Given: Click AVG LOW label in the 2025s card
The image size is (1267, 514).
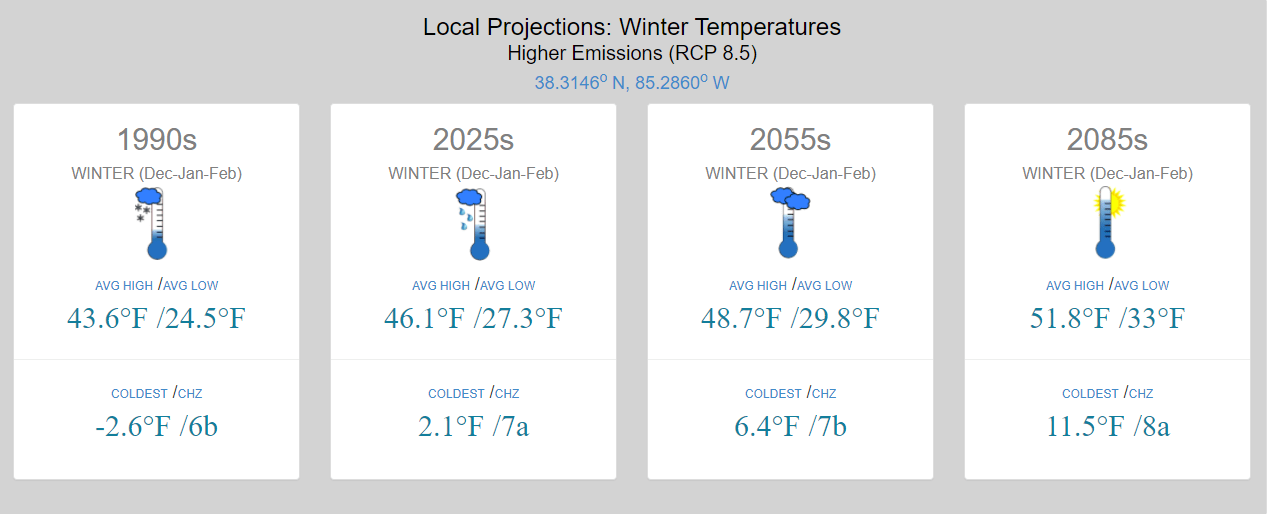Looking at the screenshot, I should [508, 286].
